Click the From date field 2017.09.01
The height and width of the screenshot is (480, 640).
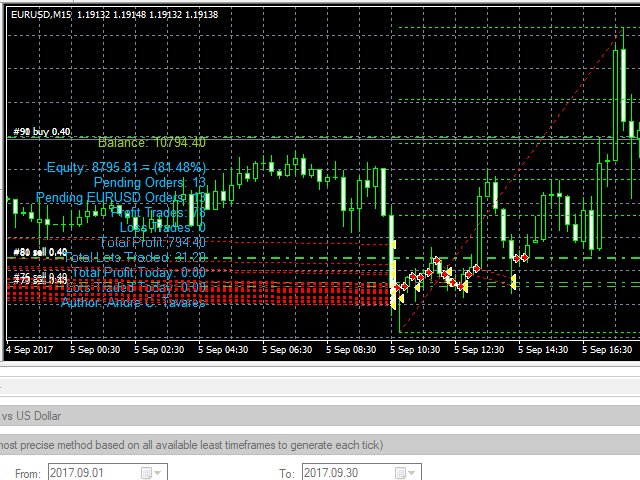[108, 473]
